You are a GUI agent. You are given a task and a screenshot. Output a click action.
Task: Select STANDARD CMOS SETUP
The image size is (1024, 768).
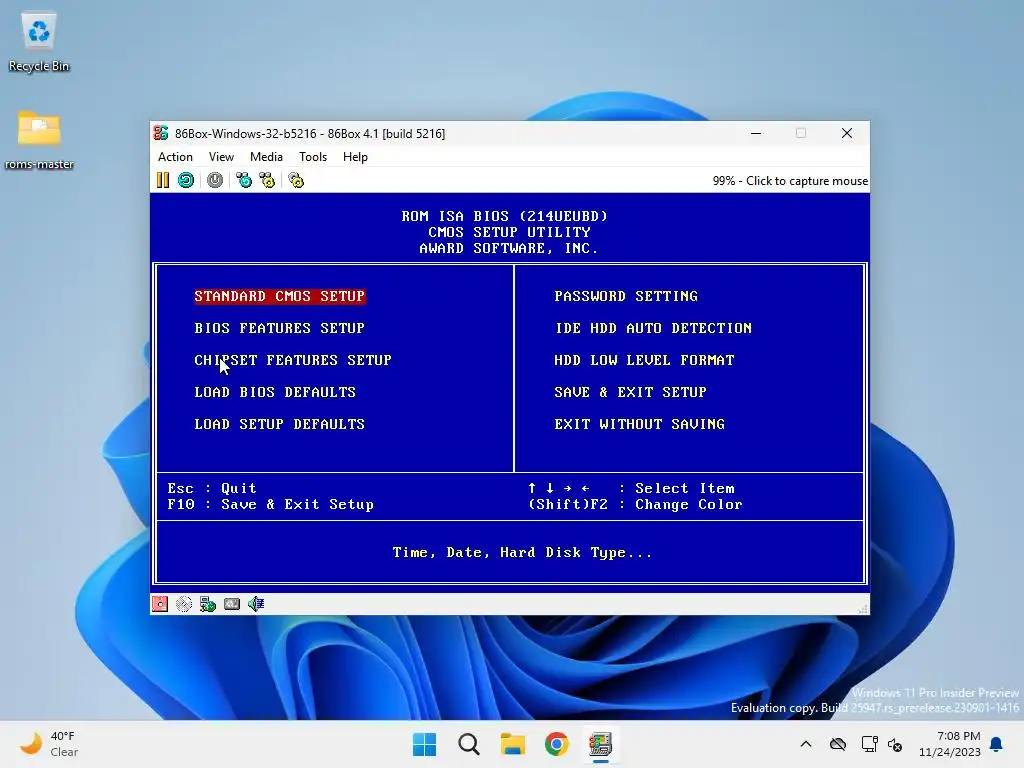[x=280, y=296]
